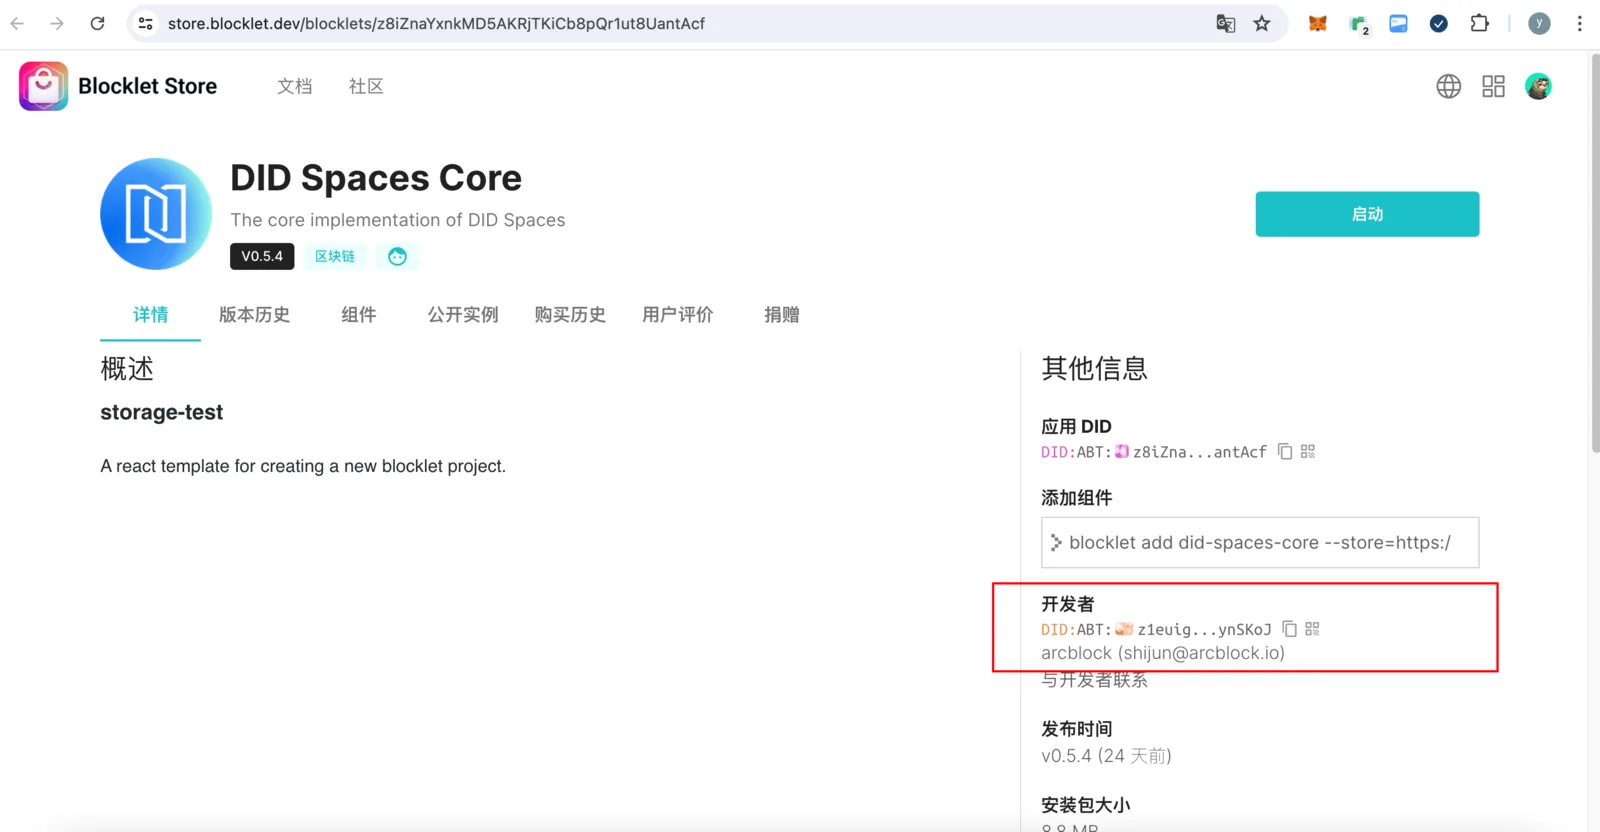The height and width of the screenshot is (832, 1600).
Task: Click the DID Spaces Core logo
Action: [x=156, y=214]
